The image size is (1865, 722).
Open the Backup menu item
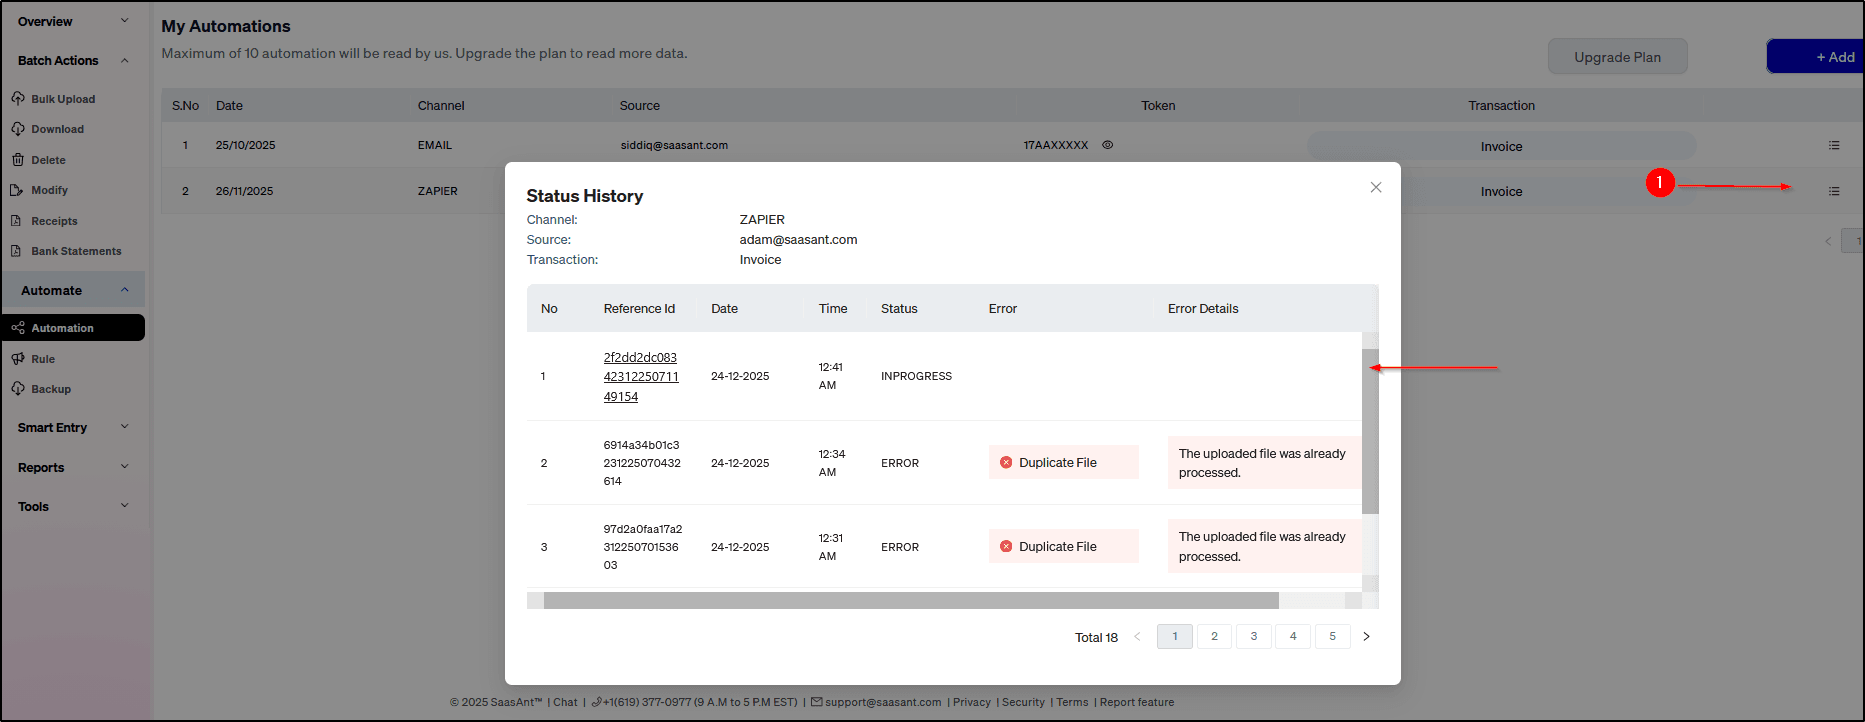coord(51,389)
